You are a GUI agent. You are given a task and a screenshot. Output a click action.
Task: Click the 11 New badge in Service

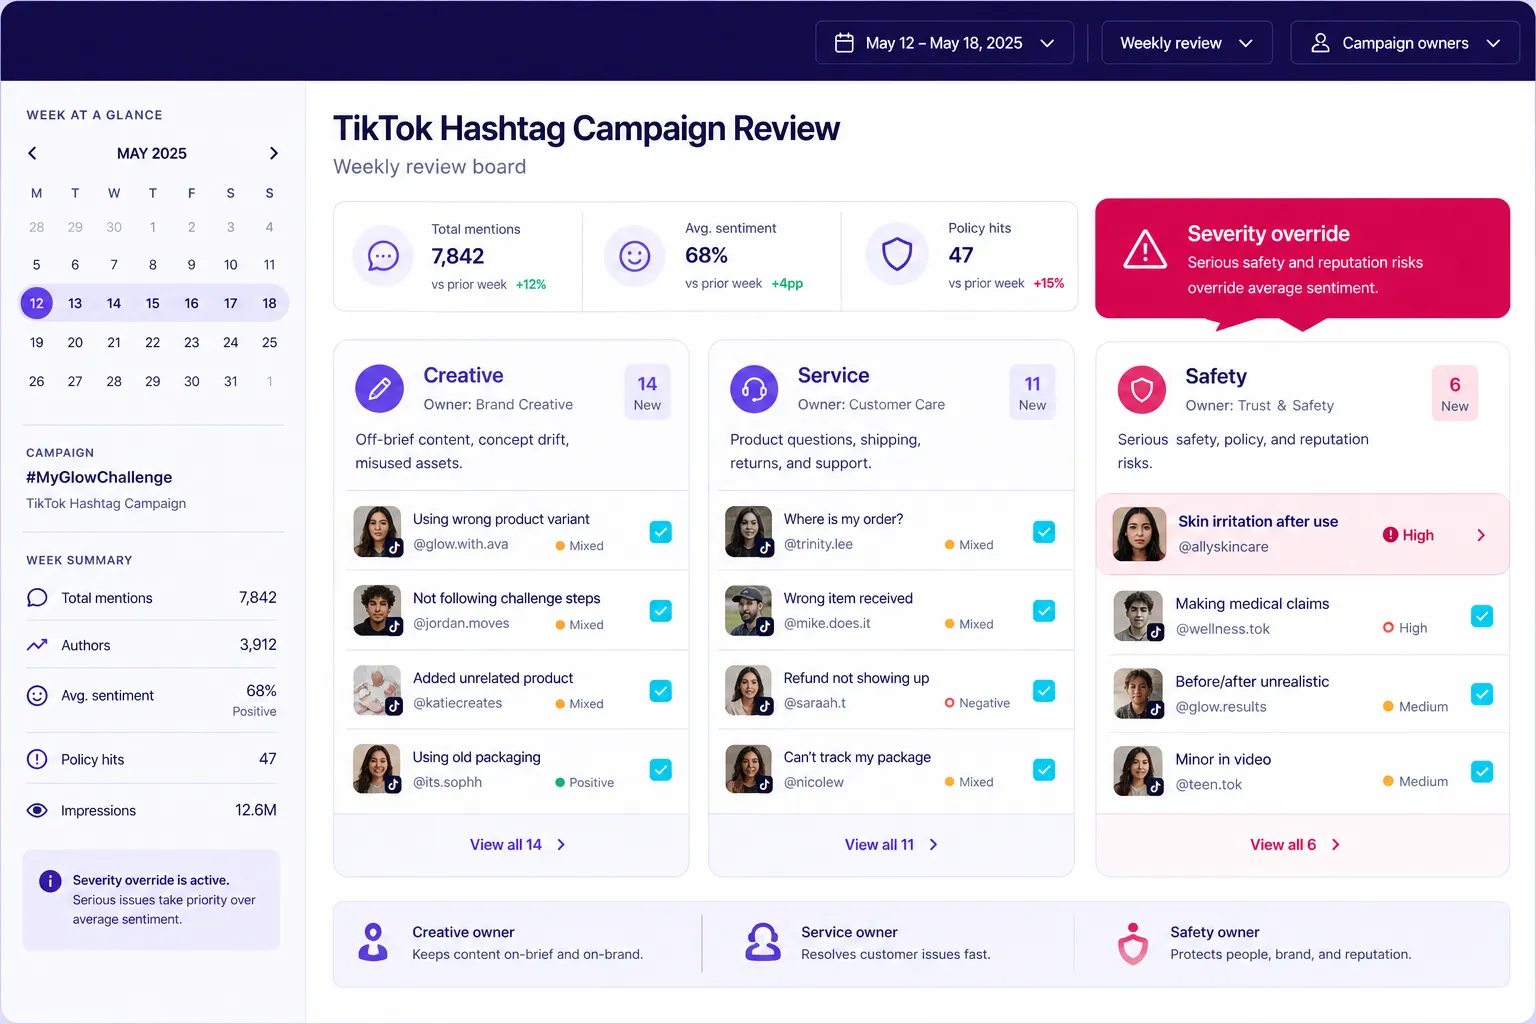coord(1032,392)
